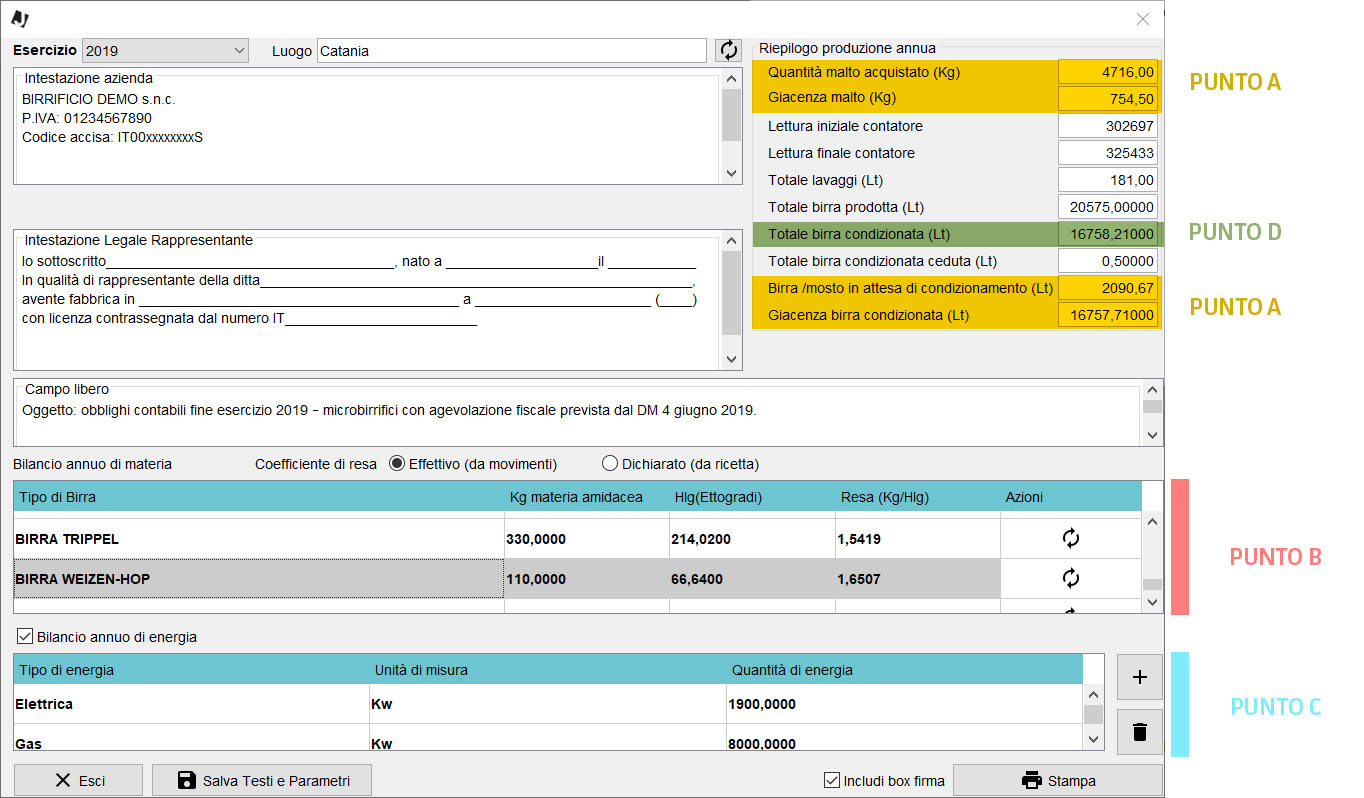The width and height of the screenshot is (1364, 798).
Task: Click the 330,0000 Kg cell
Action: 587,539
